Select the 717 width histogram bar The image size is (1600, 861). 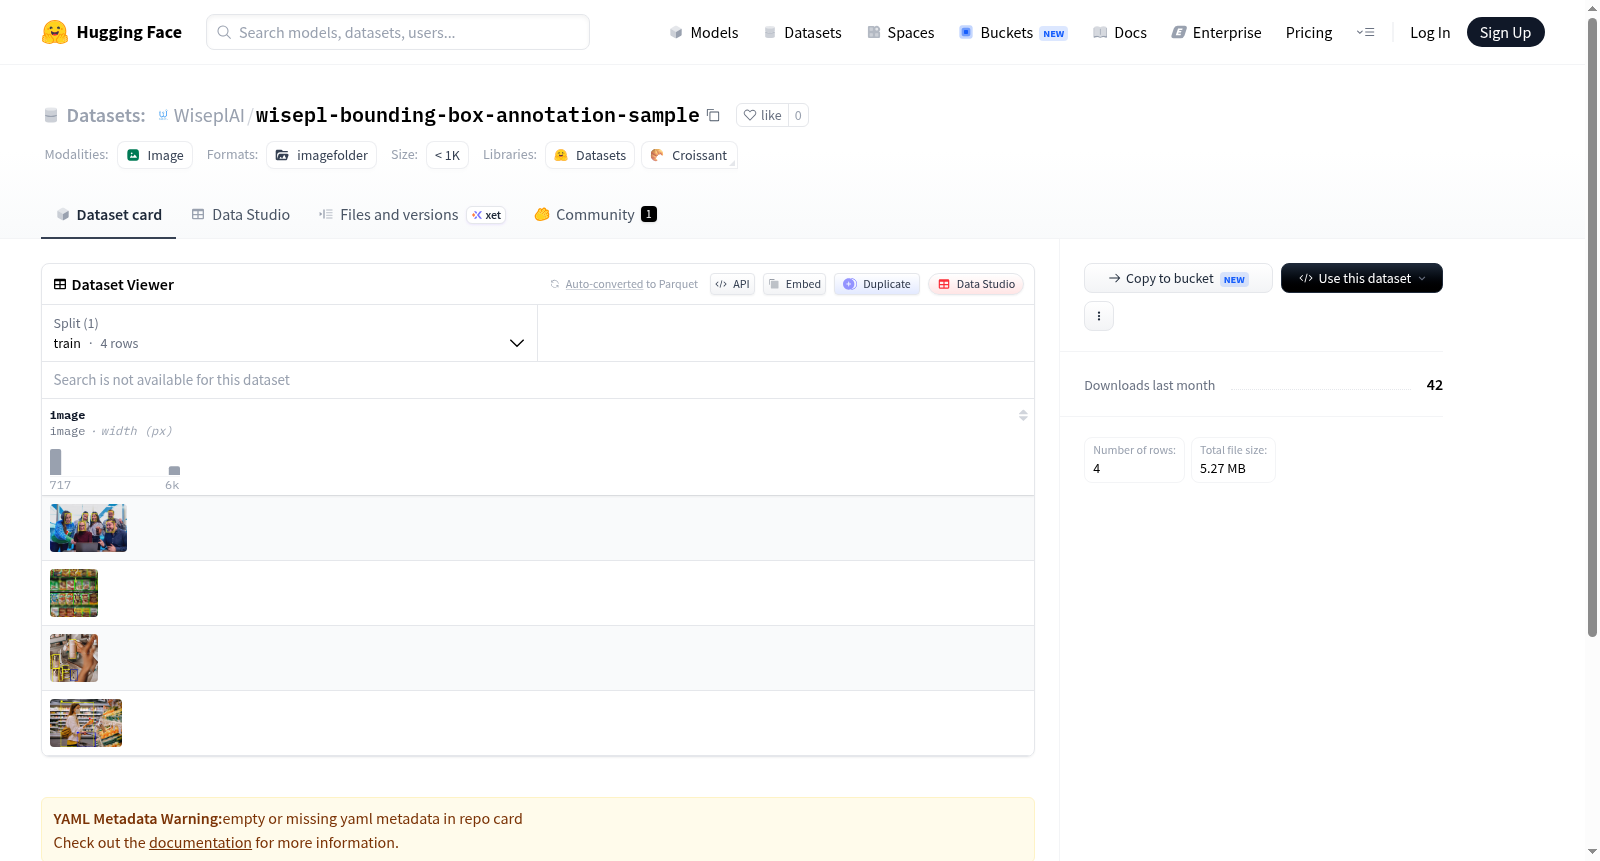[x=56, y=462]
